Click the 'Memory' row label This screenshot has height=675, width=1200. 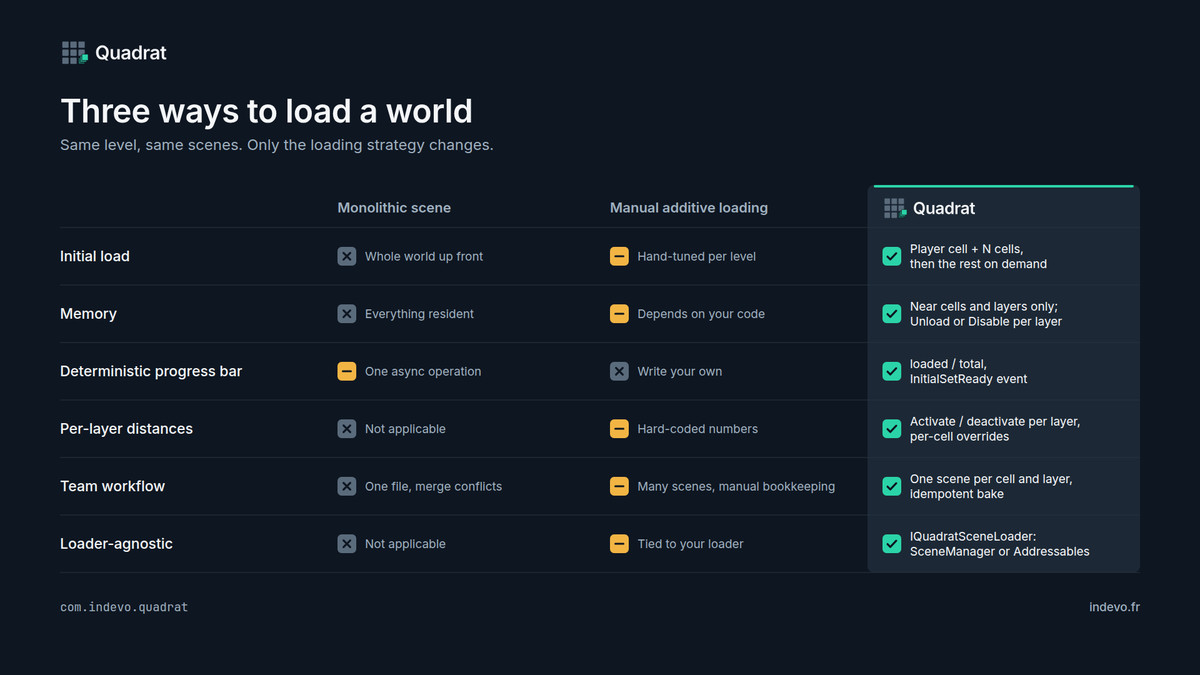click(88, 314)
